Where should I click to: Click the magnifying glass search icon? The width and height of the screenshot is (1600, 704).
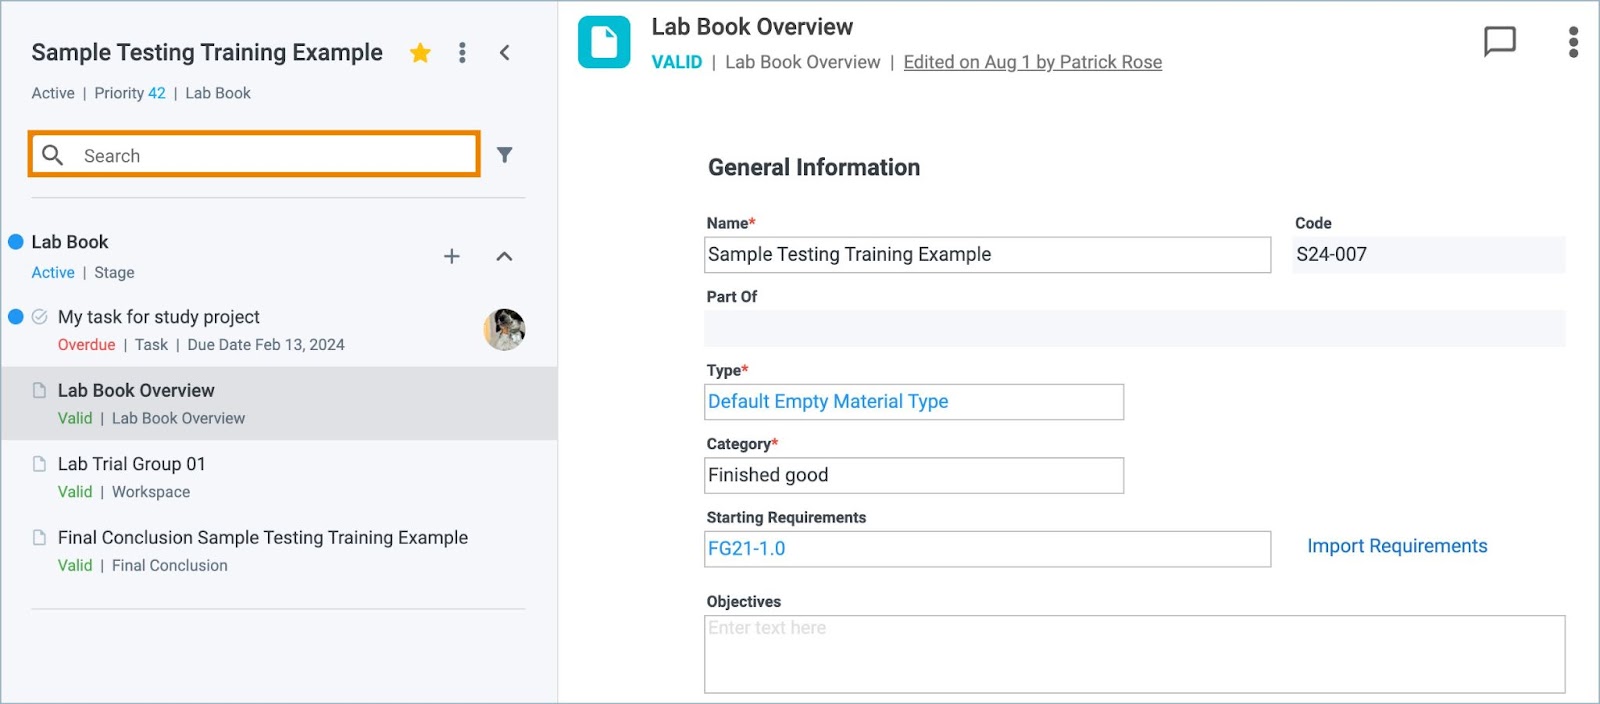pyautogui.click(x=53, y=155)
